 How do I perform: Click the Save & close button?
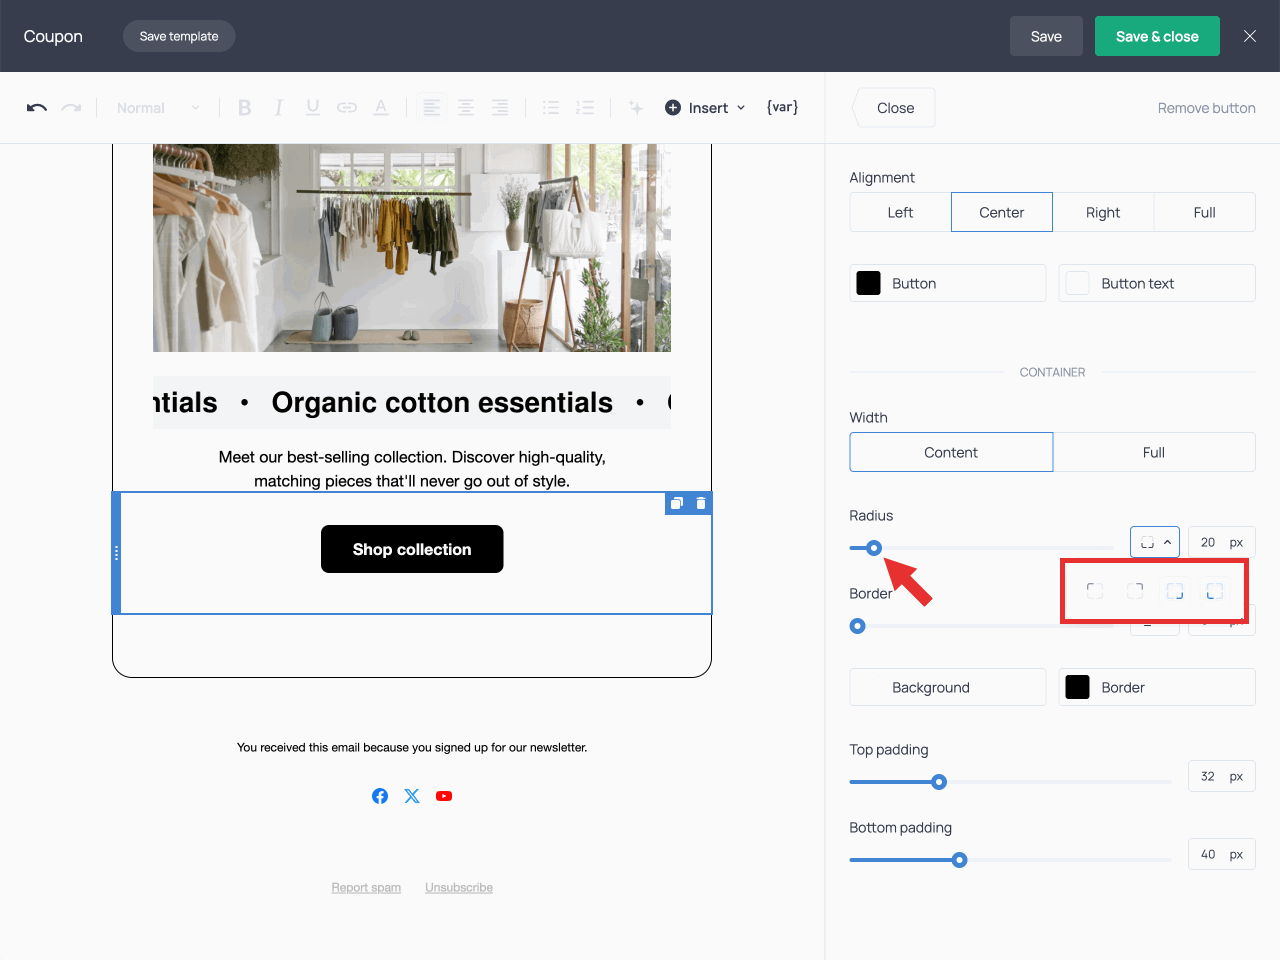click(x=1157, y=35)
